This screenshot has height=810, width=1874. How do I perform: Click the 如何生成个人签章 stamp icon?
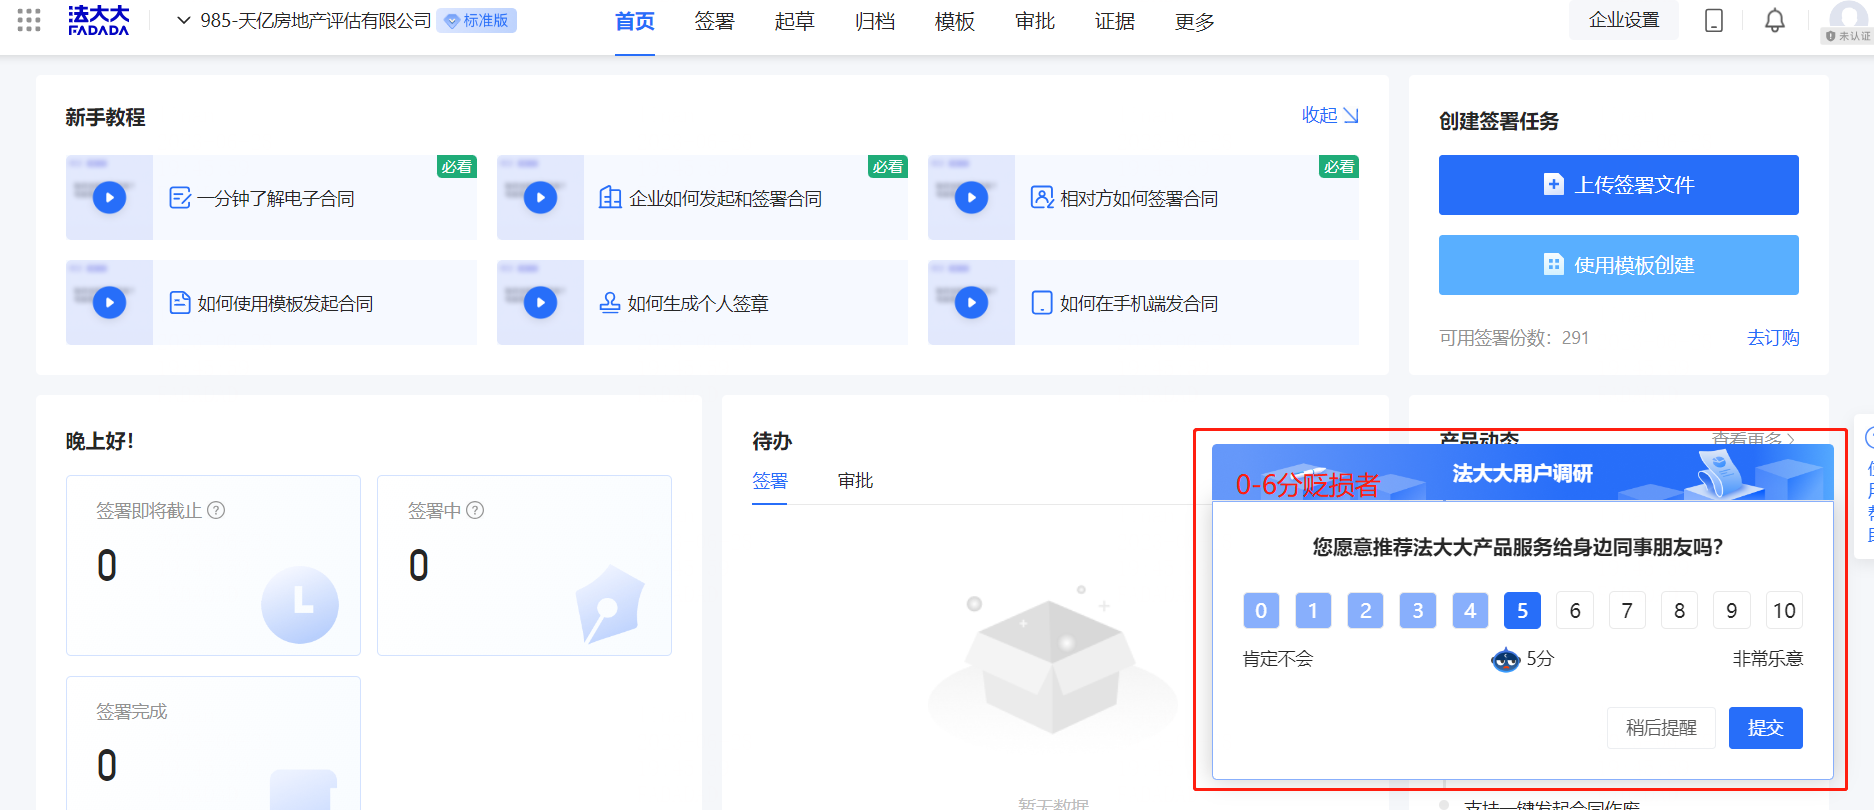click(610, 303)
